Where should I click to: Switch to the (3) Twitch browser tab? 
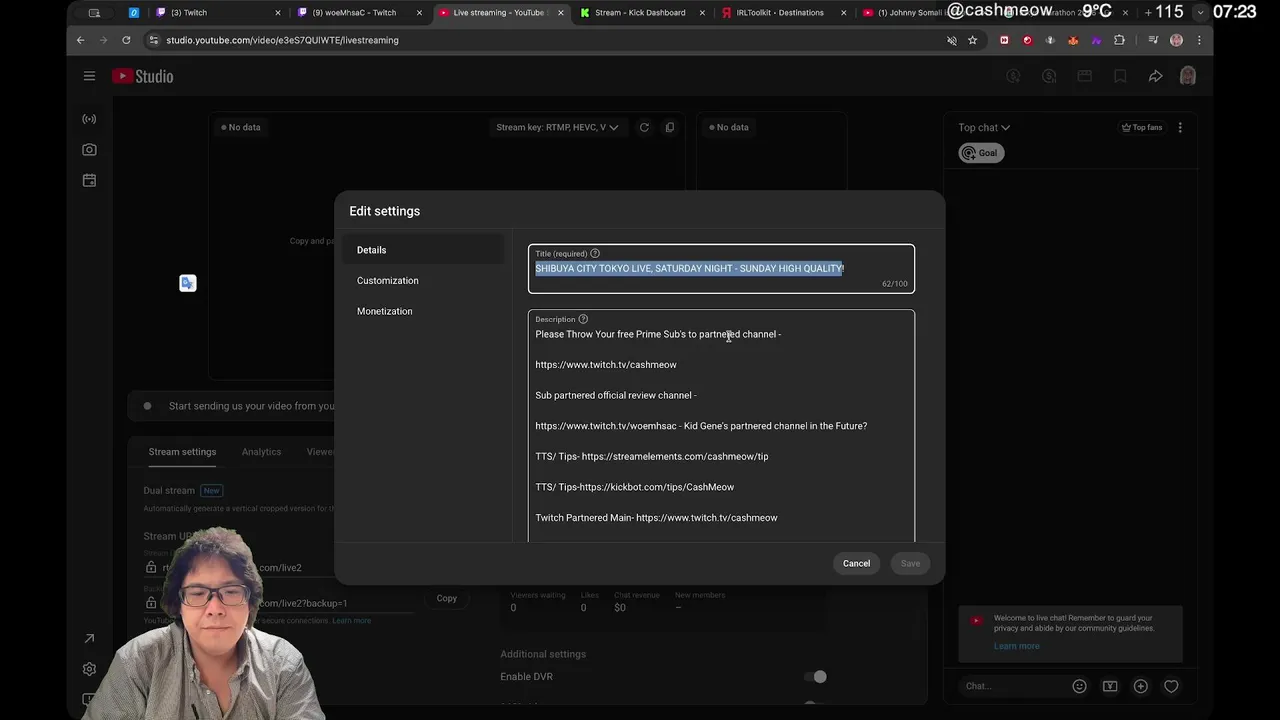tap(217, 13)
